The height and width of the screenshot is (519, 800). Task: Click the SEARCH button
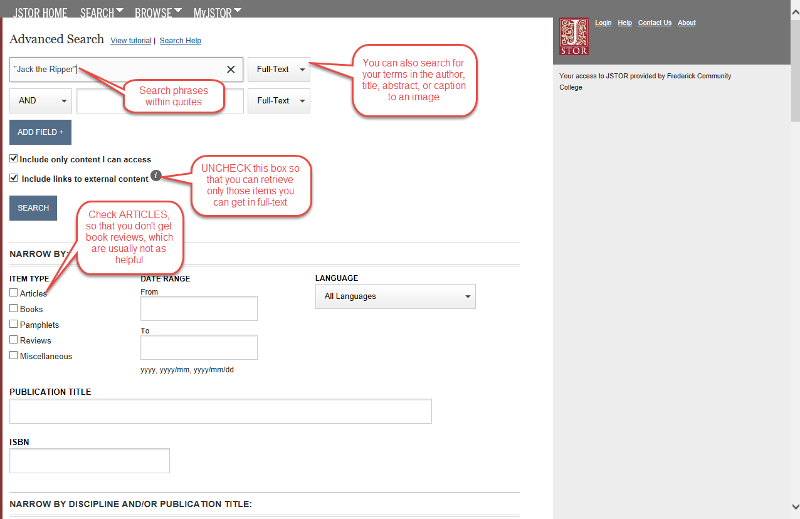tap(33, 208)
